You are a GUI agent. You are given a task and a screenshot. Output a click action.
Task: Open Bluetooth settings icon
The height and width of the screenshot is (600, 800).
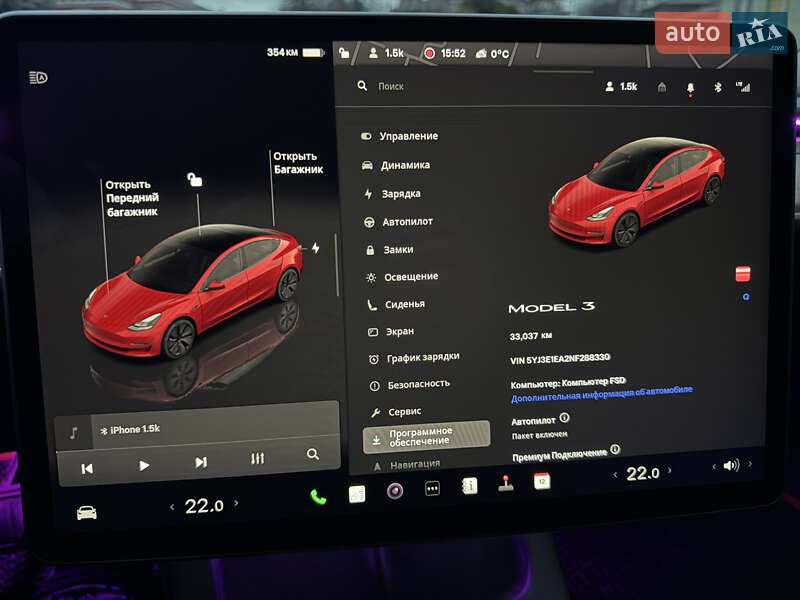pos(717,87)
